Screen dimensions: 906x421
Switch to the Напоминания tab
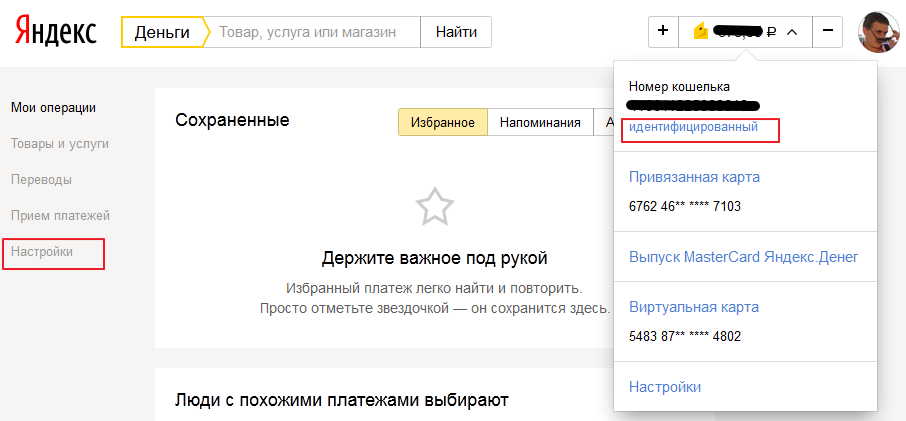pos(540,122)
